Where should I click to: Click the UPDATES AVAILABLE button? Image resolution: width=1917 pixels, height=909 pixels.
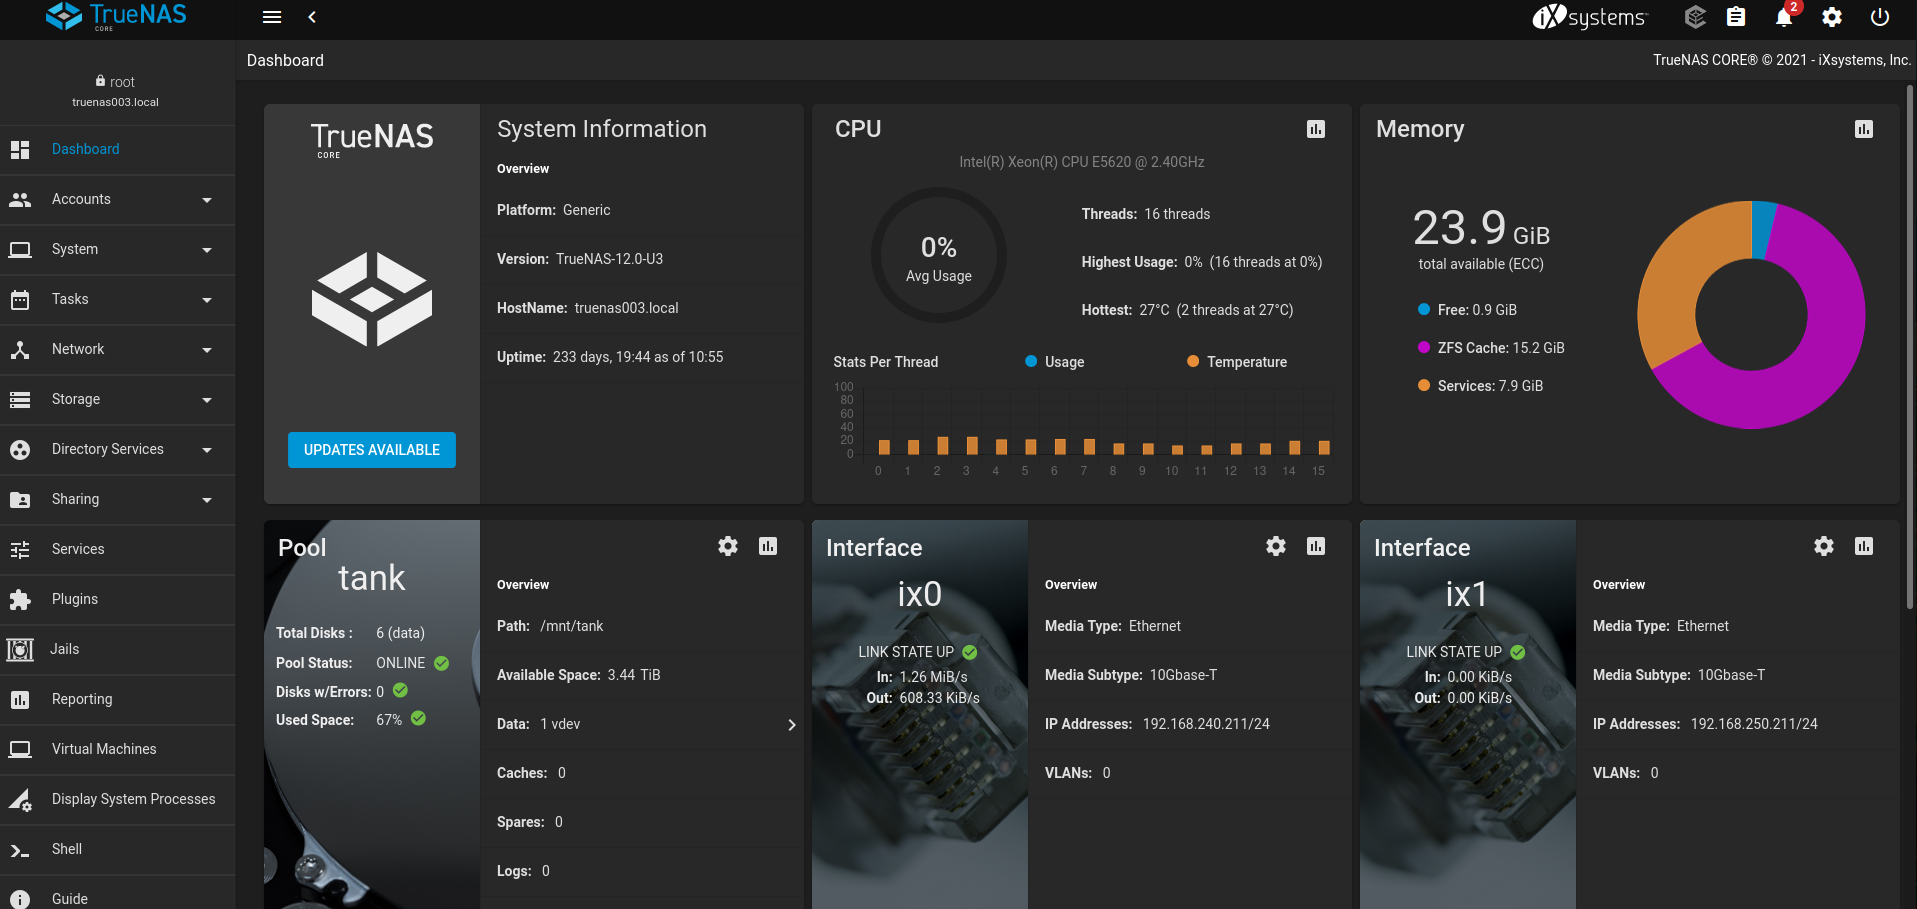click(x=372, y=450)
